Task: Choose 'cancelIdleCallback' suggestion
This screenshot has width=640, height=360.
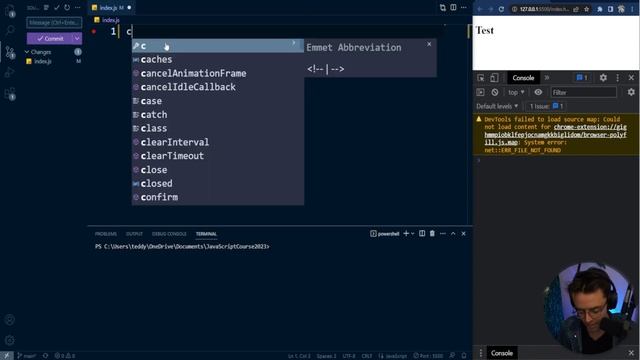Action: (218, 87)
